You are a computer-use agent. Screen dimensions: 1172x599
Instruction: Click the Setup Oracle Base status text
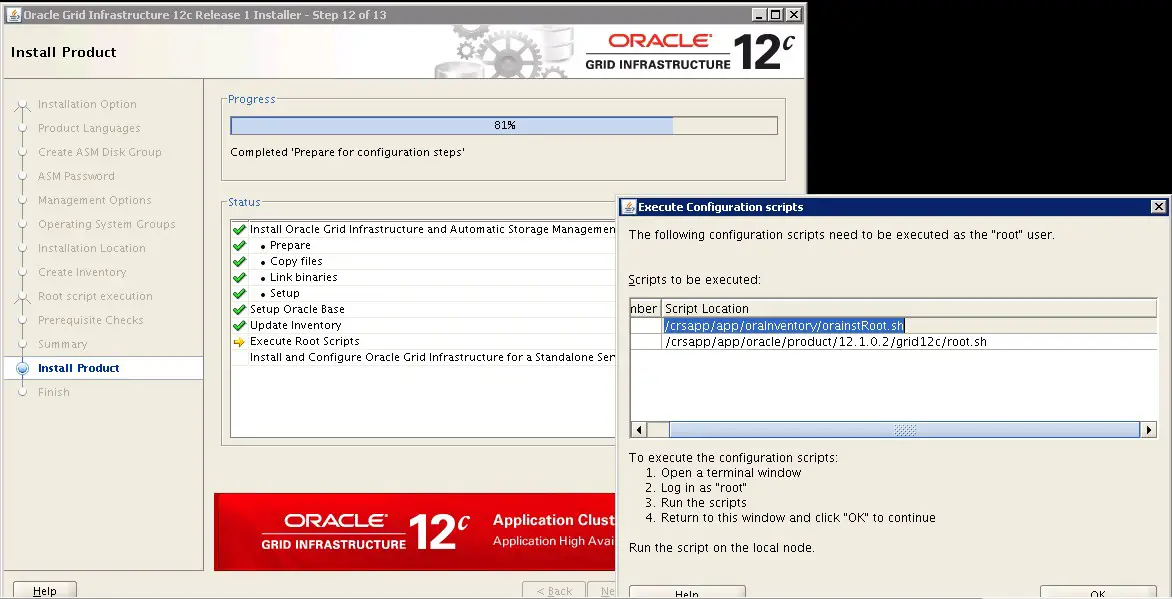click(x=297, y=309)
